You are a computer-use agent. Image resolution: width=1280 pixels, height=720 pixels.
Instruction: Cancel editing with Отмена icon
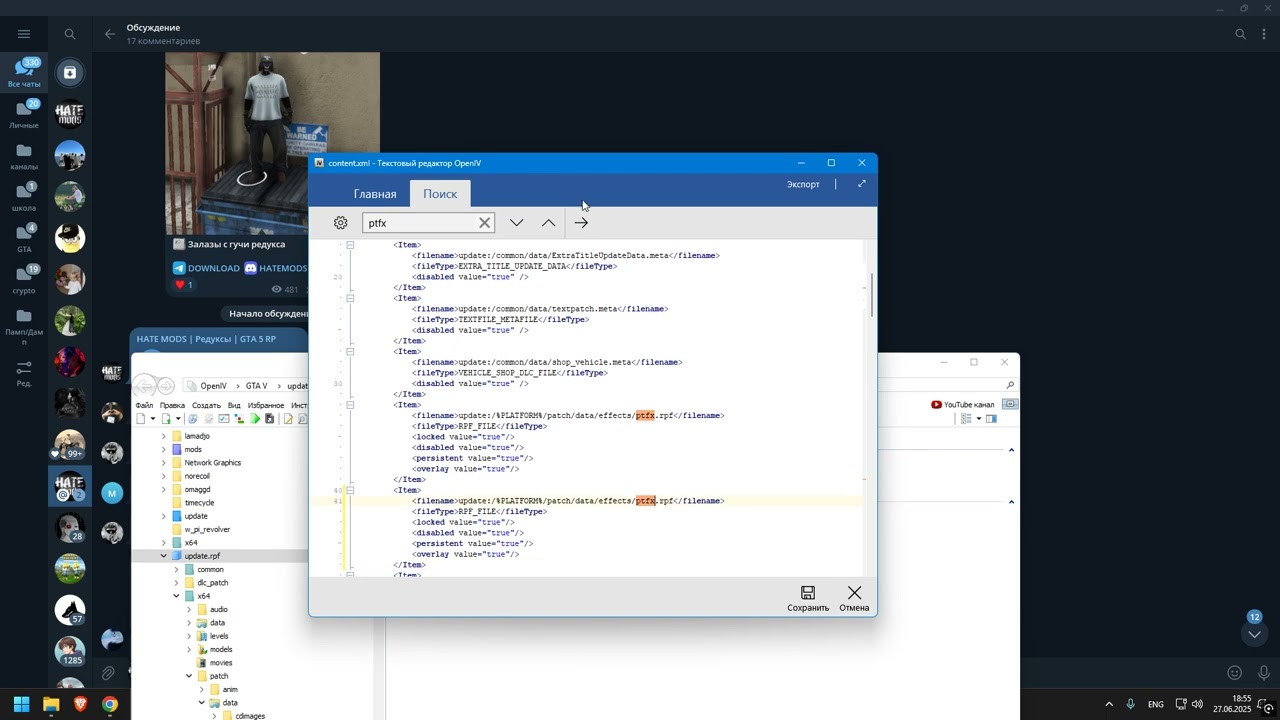click(x=854, y=599)
